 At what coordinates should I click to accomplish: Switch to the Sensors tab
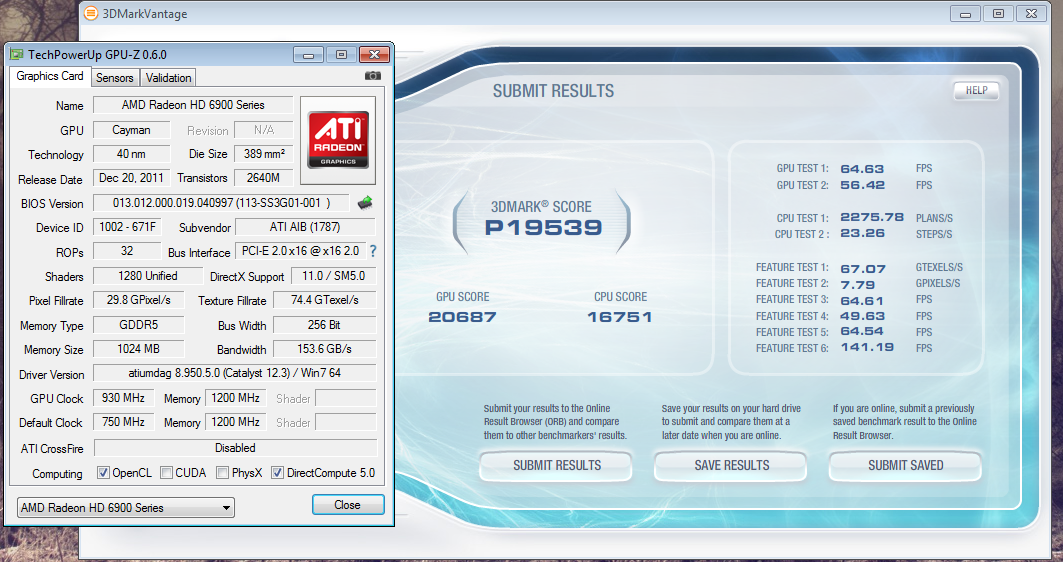tap(115, 77)
